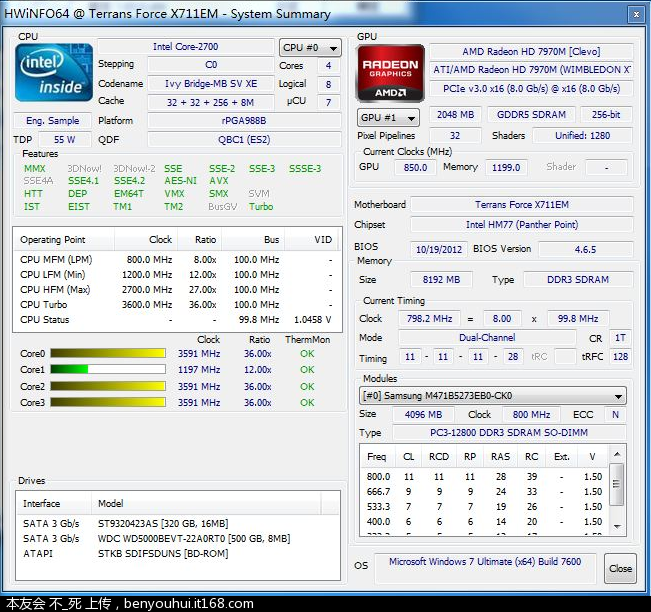
Task: Click the AMD Radeon Graphics logo
Action: 390,73
